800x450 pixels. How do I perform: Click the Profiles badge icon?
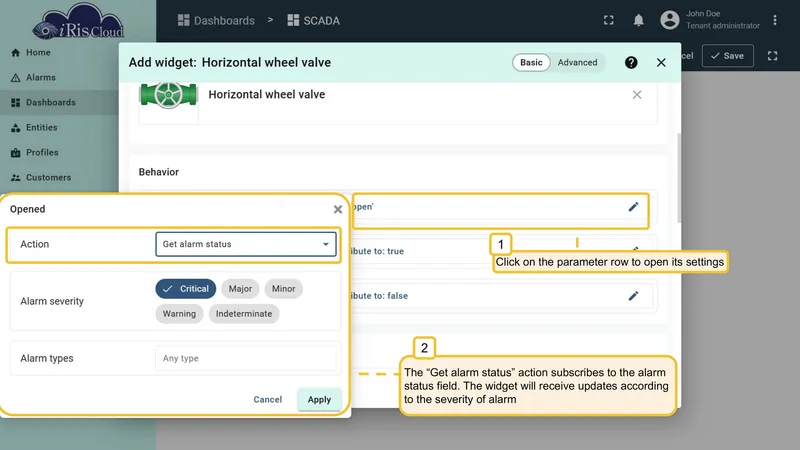pos(15,153)
